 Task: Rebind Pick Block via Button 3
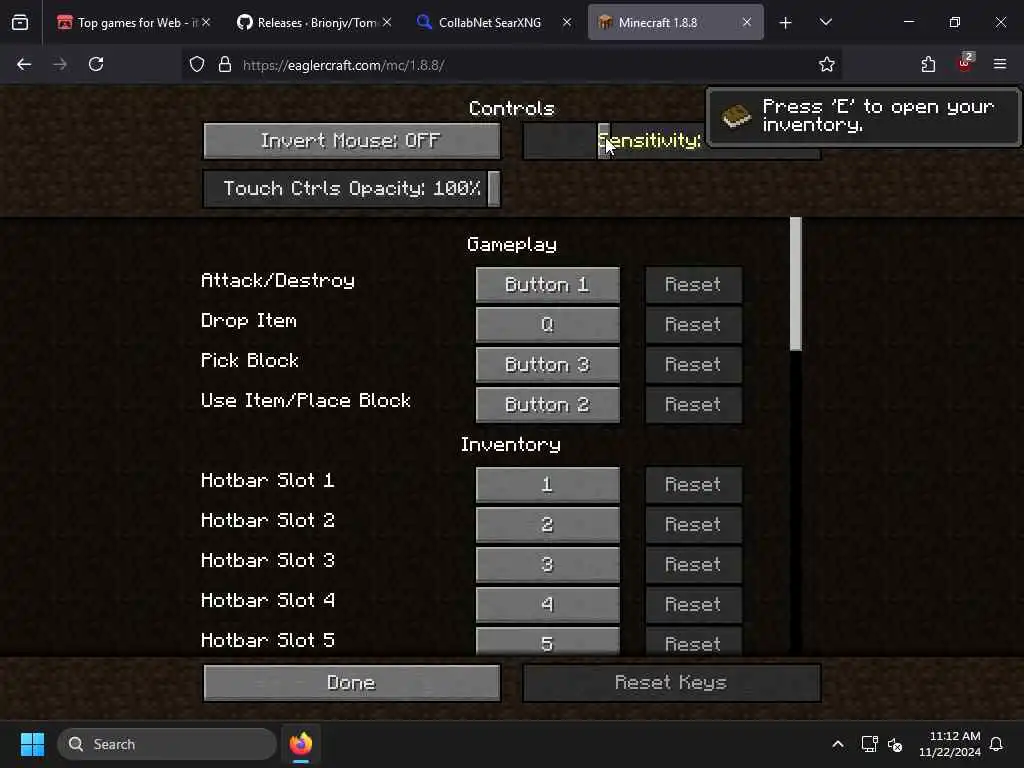[x=547, y=364]
